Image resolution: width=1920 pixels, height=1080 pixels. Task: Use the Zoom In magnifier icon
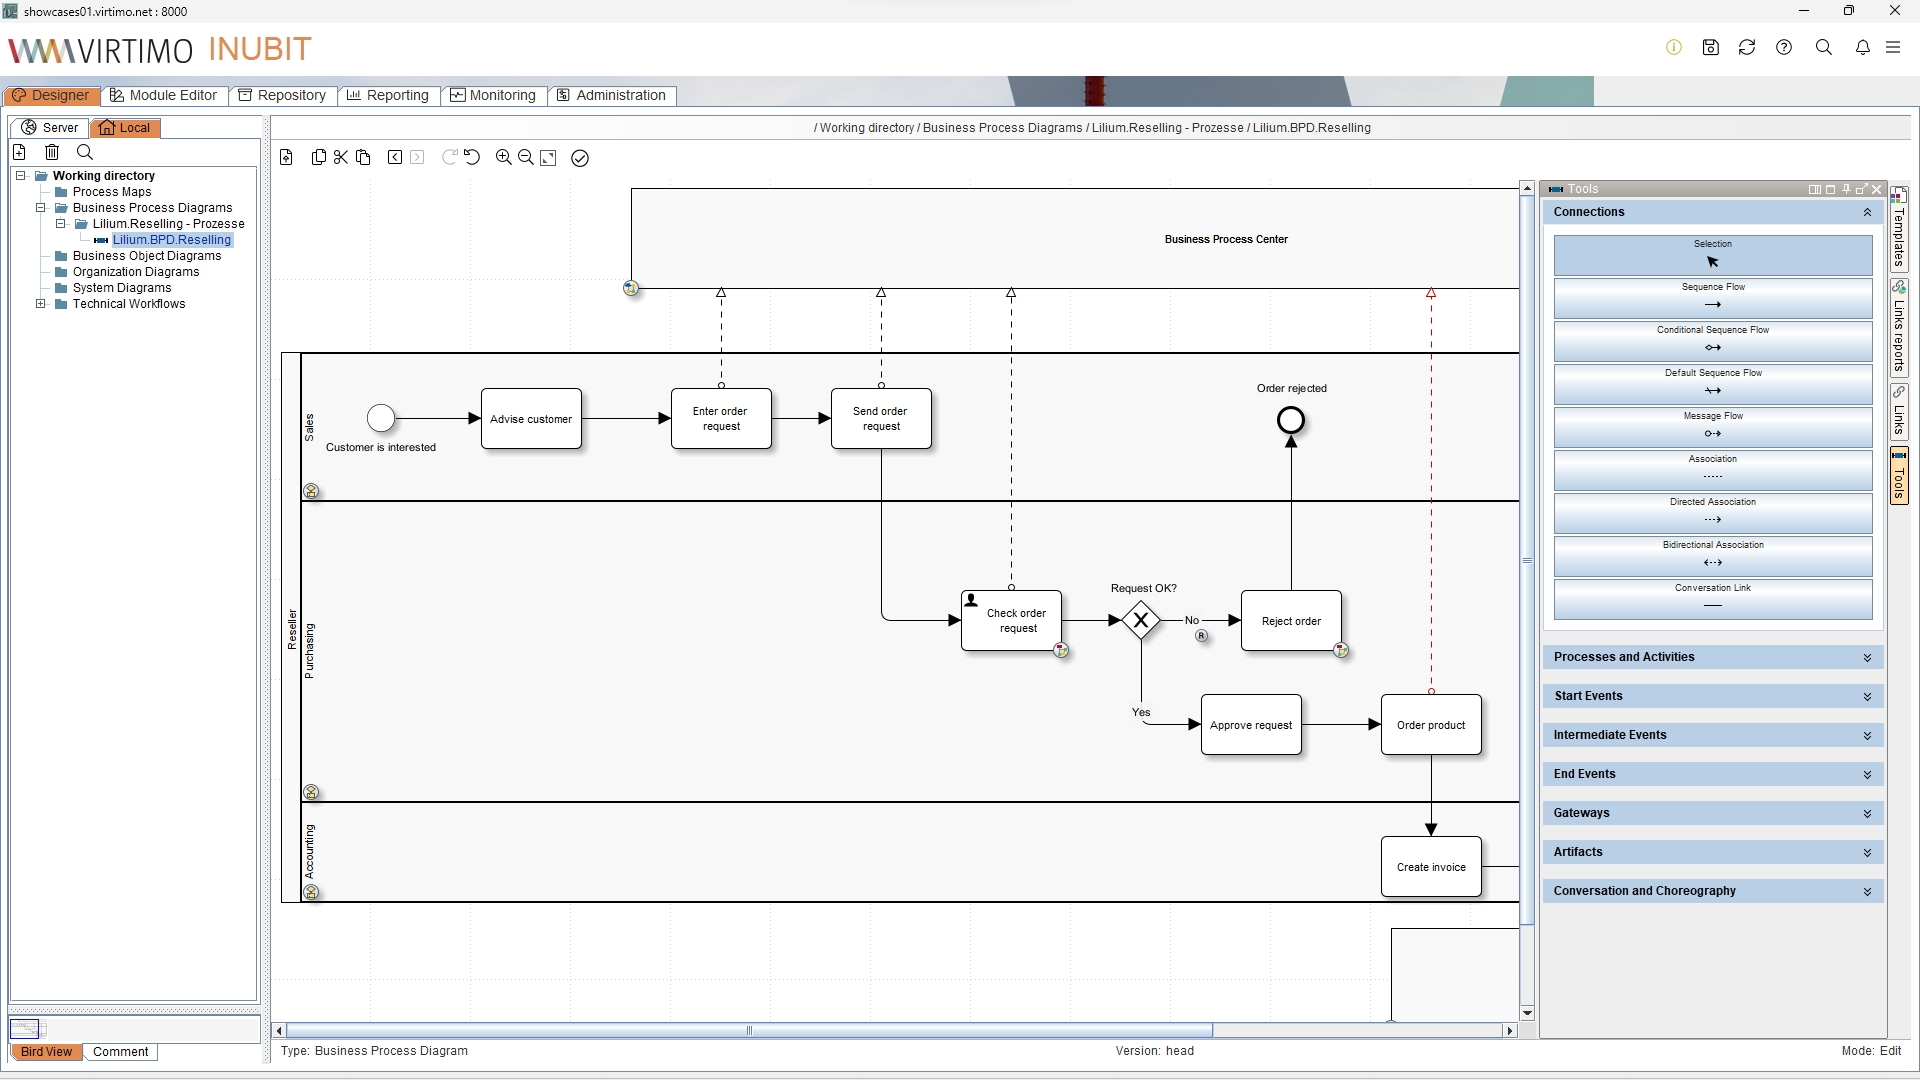tap(503, 157)
